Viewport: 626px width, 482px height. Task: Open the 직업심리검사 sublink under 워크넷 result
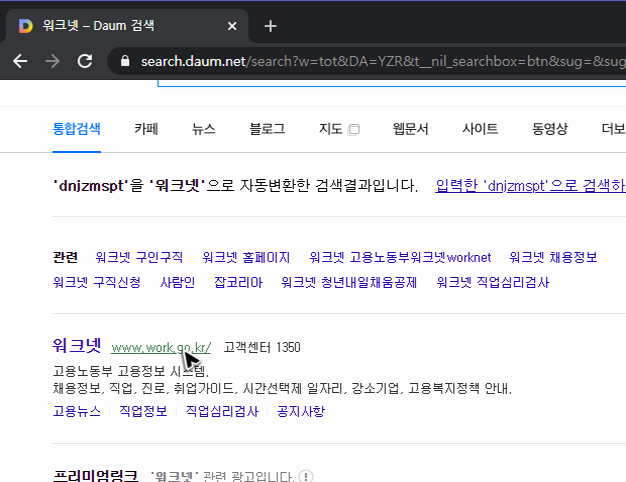click(222, 411)
